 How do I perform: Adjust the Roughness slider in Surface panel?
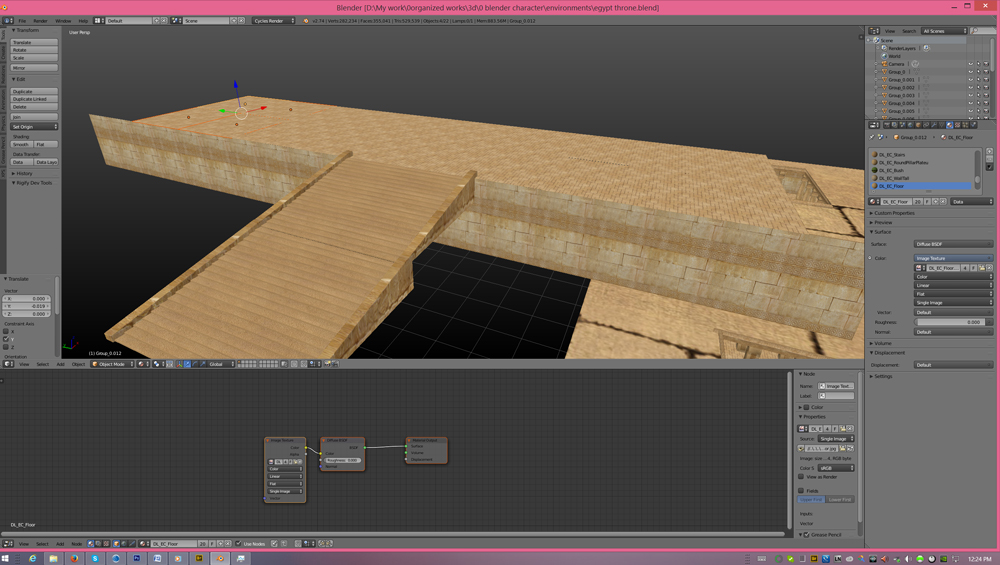point(954,322)
